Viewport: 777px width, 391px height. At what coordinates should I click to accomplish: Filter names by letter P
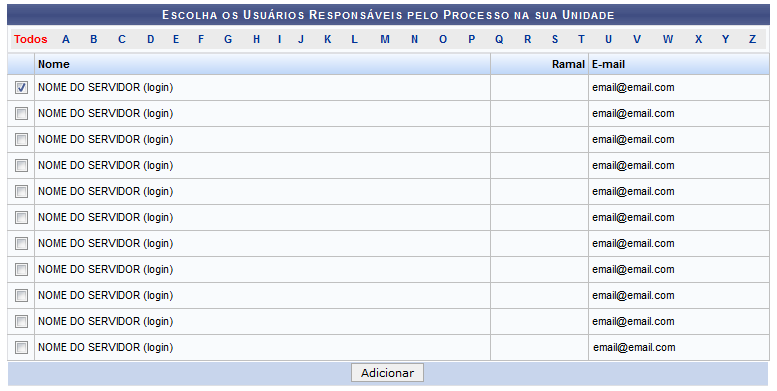tap(471, 39)
